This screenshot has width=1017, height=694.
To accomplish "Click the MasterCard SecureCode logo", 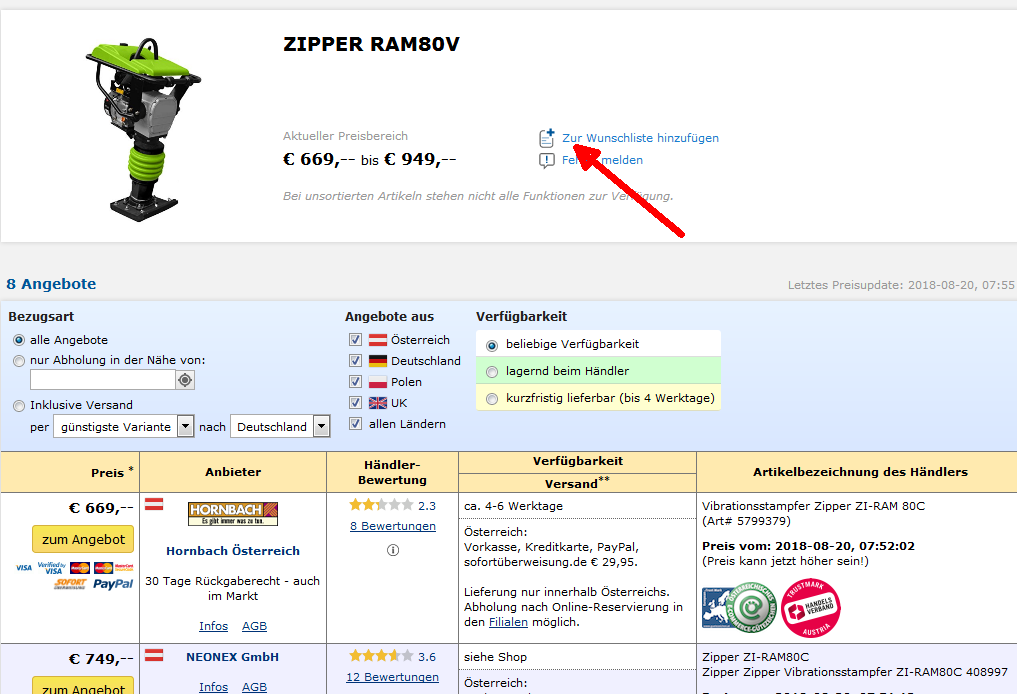I will point(114,568).
